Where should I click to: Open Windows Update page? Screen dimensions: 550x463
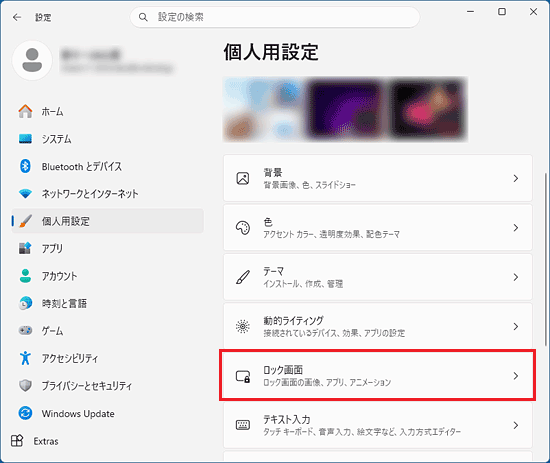coord(108,414)
